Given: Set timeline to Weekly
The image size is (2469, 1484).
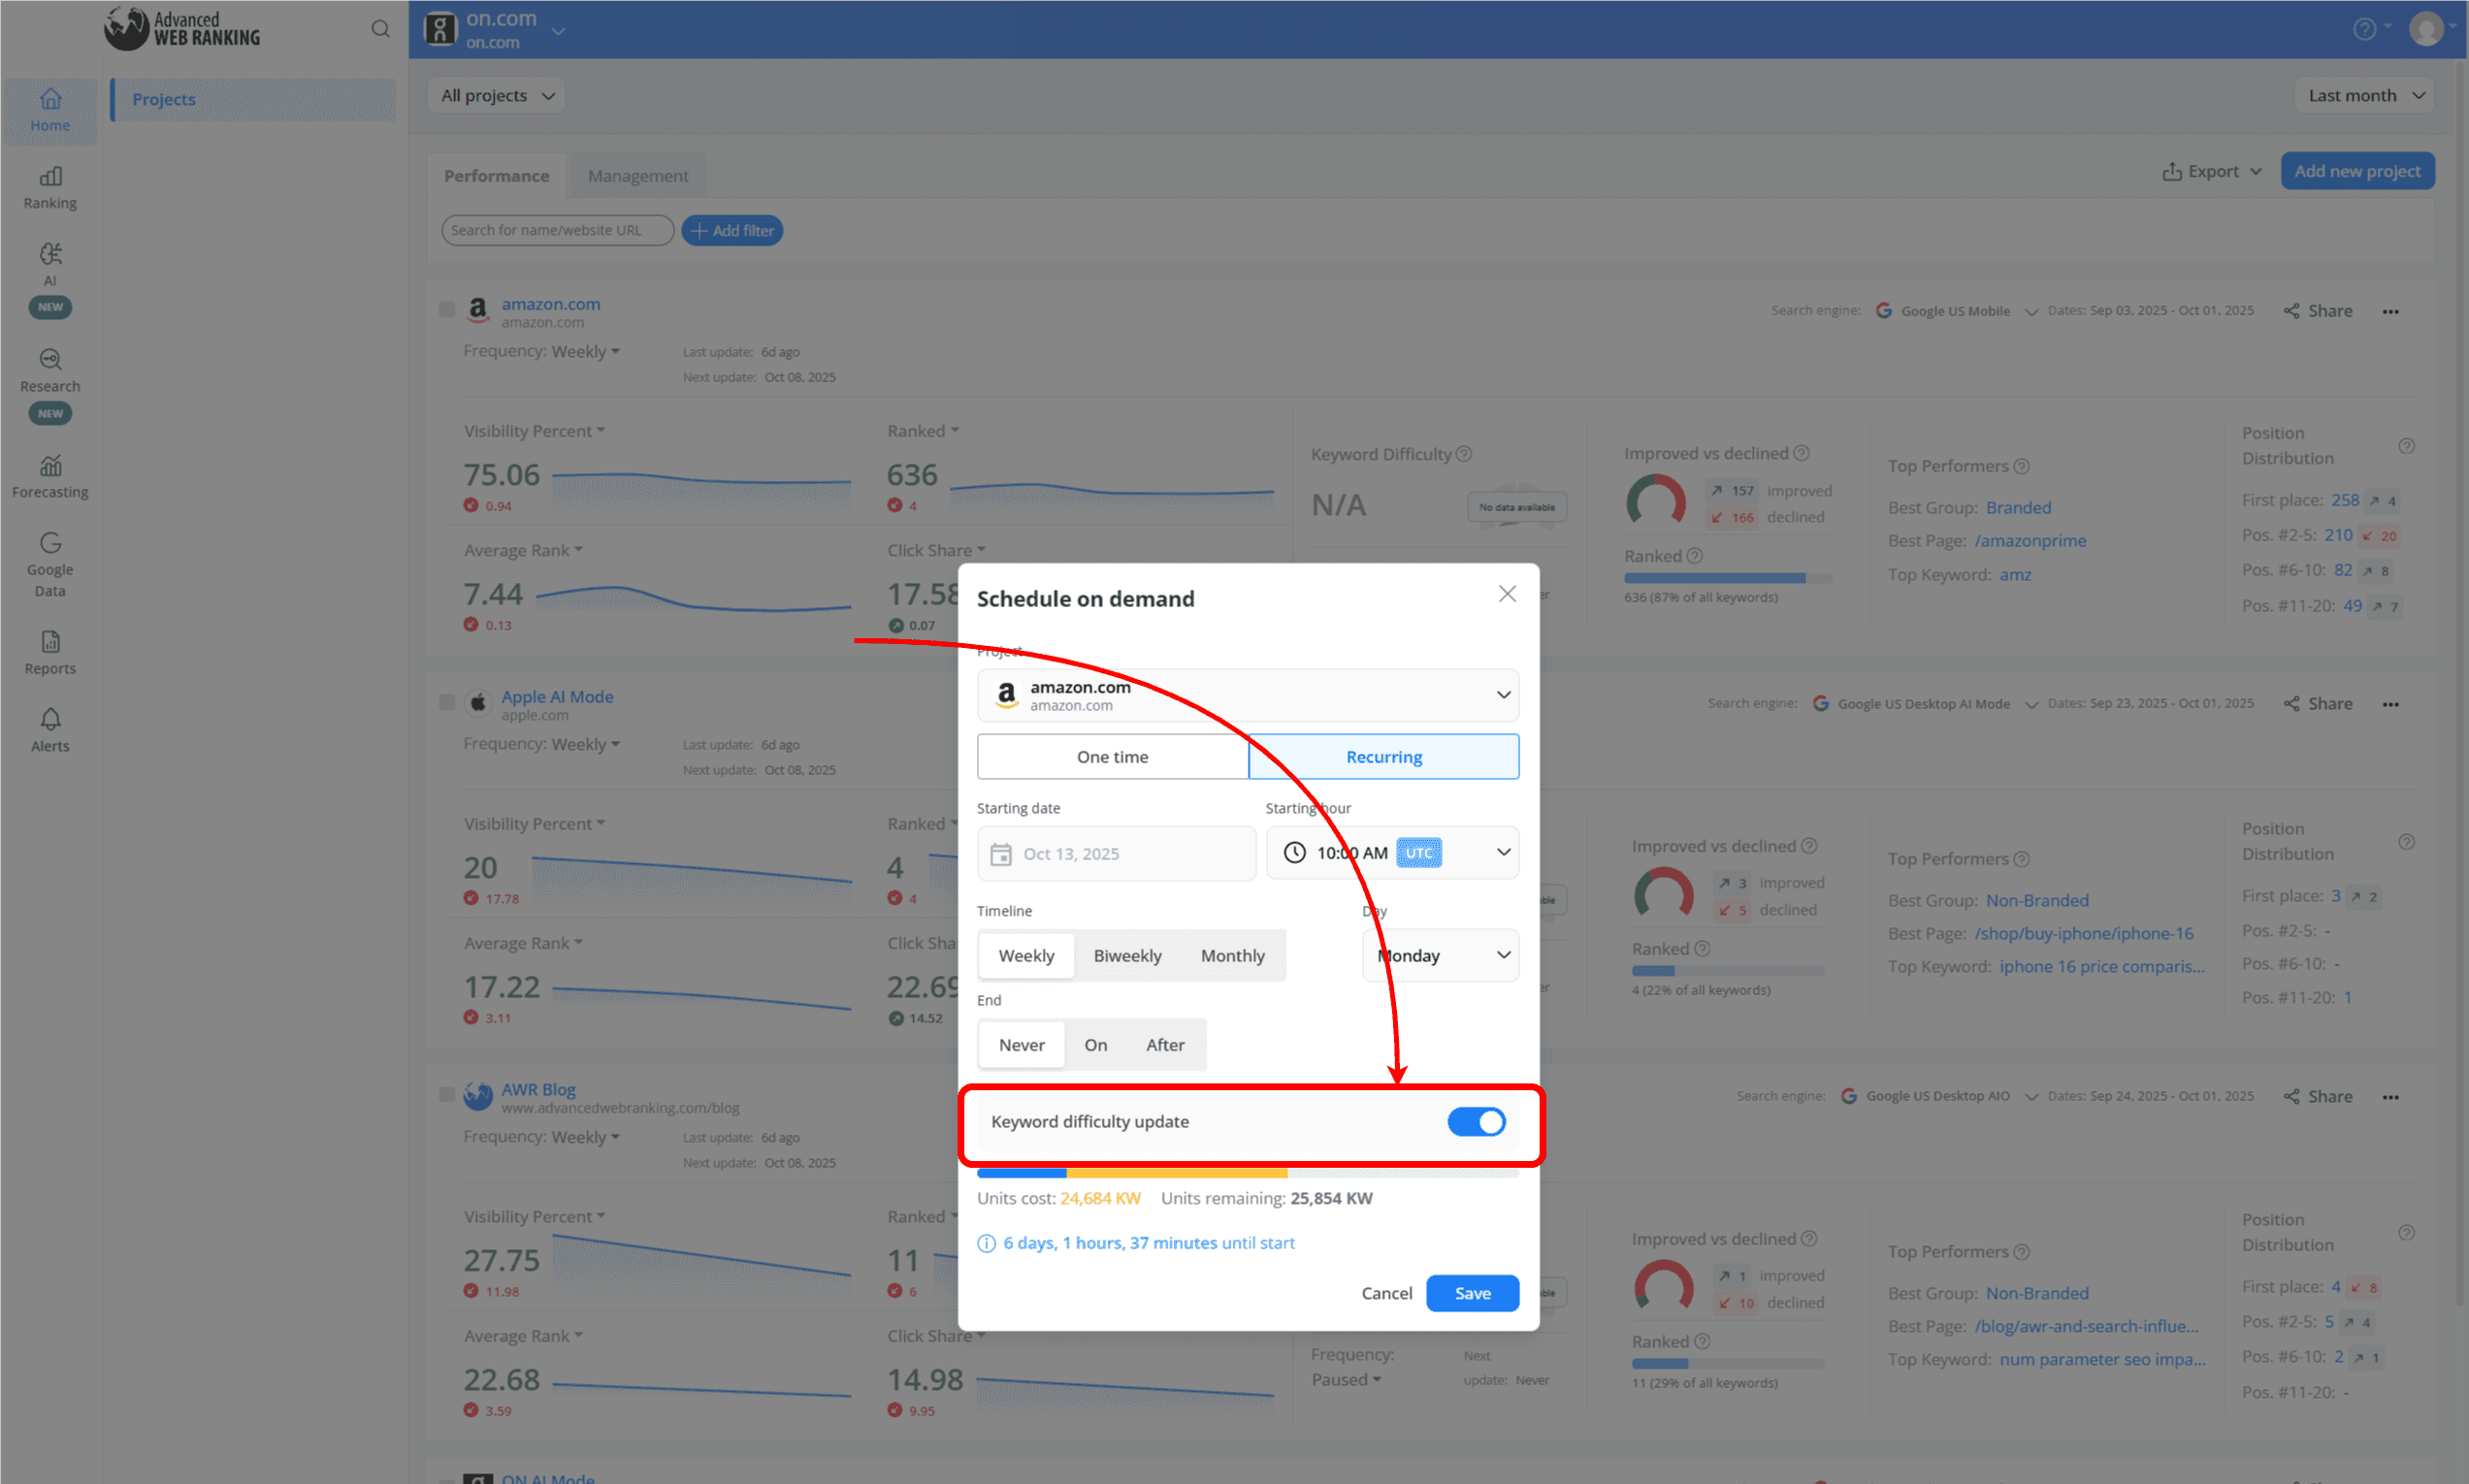Looking at the screenshot, I should 1026,956.
